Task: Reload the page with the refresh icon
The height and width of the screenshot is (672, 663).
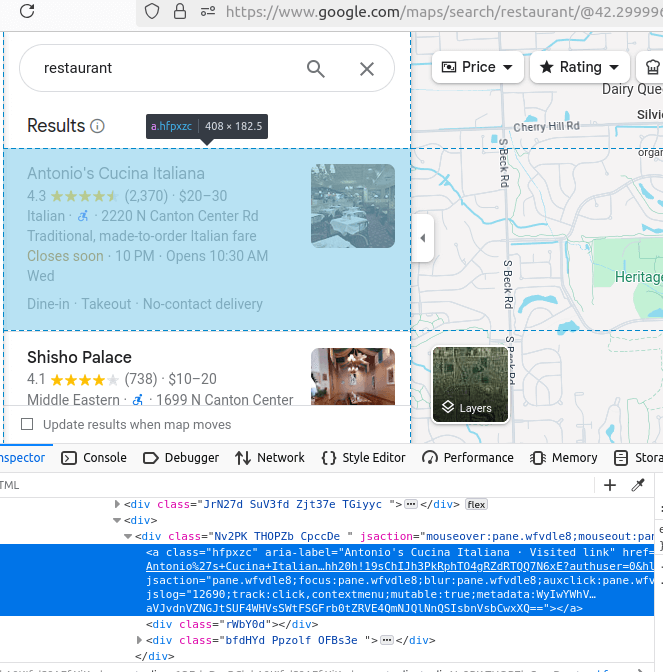Action: (27, 11)
